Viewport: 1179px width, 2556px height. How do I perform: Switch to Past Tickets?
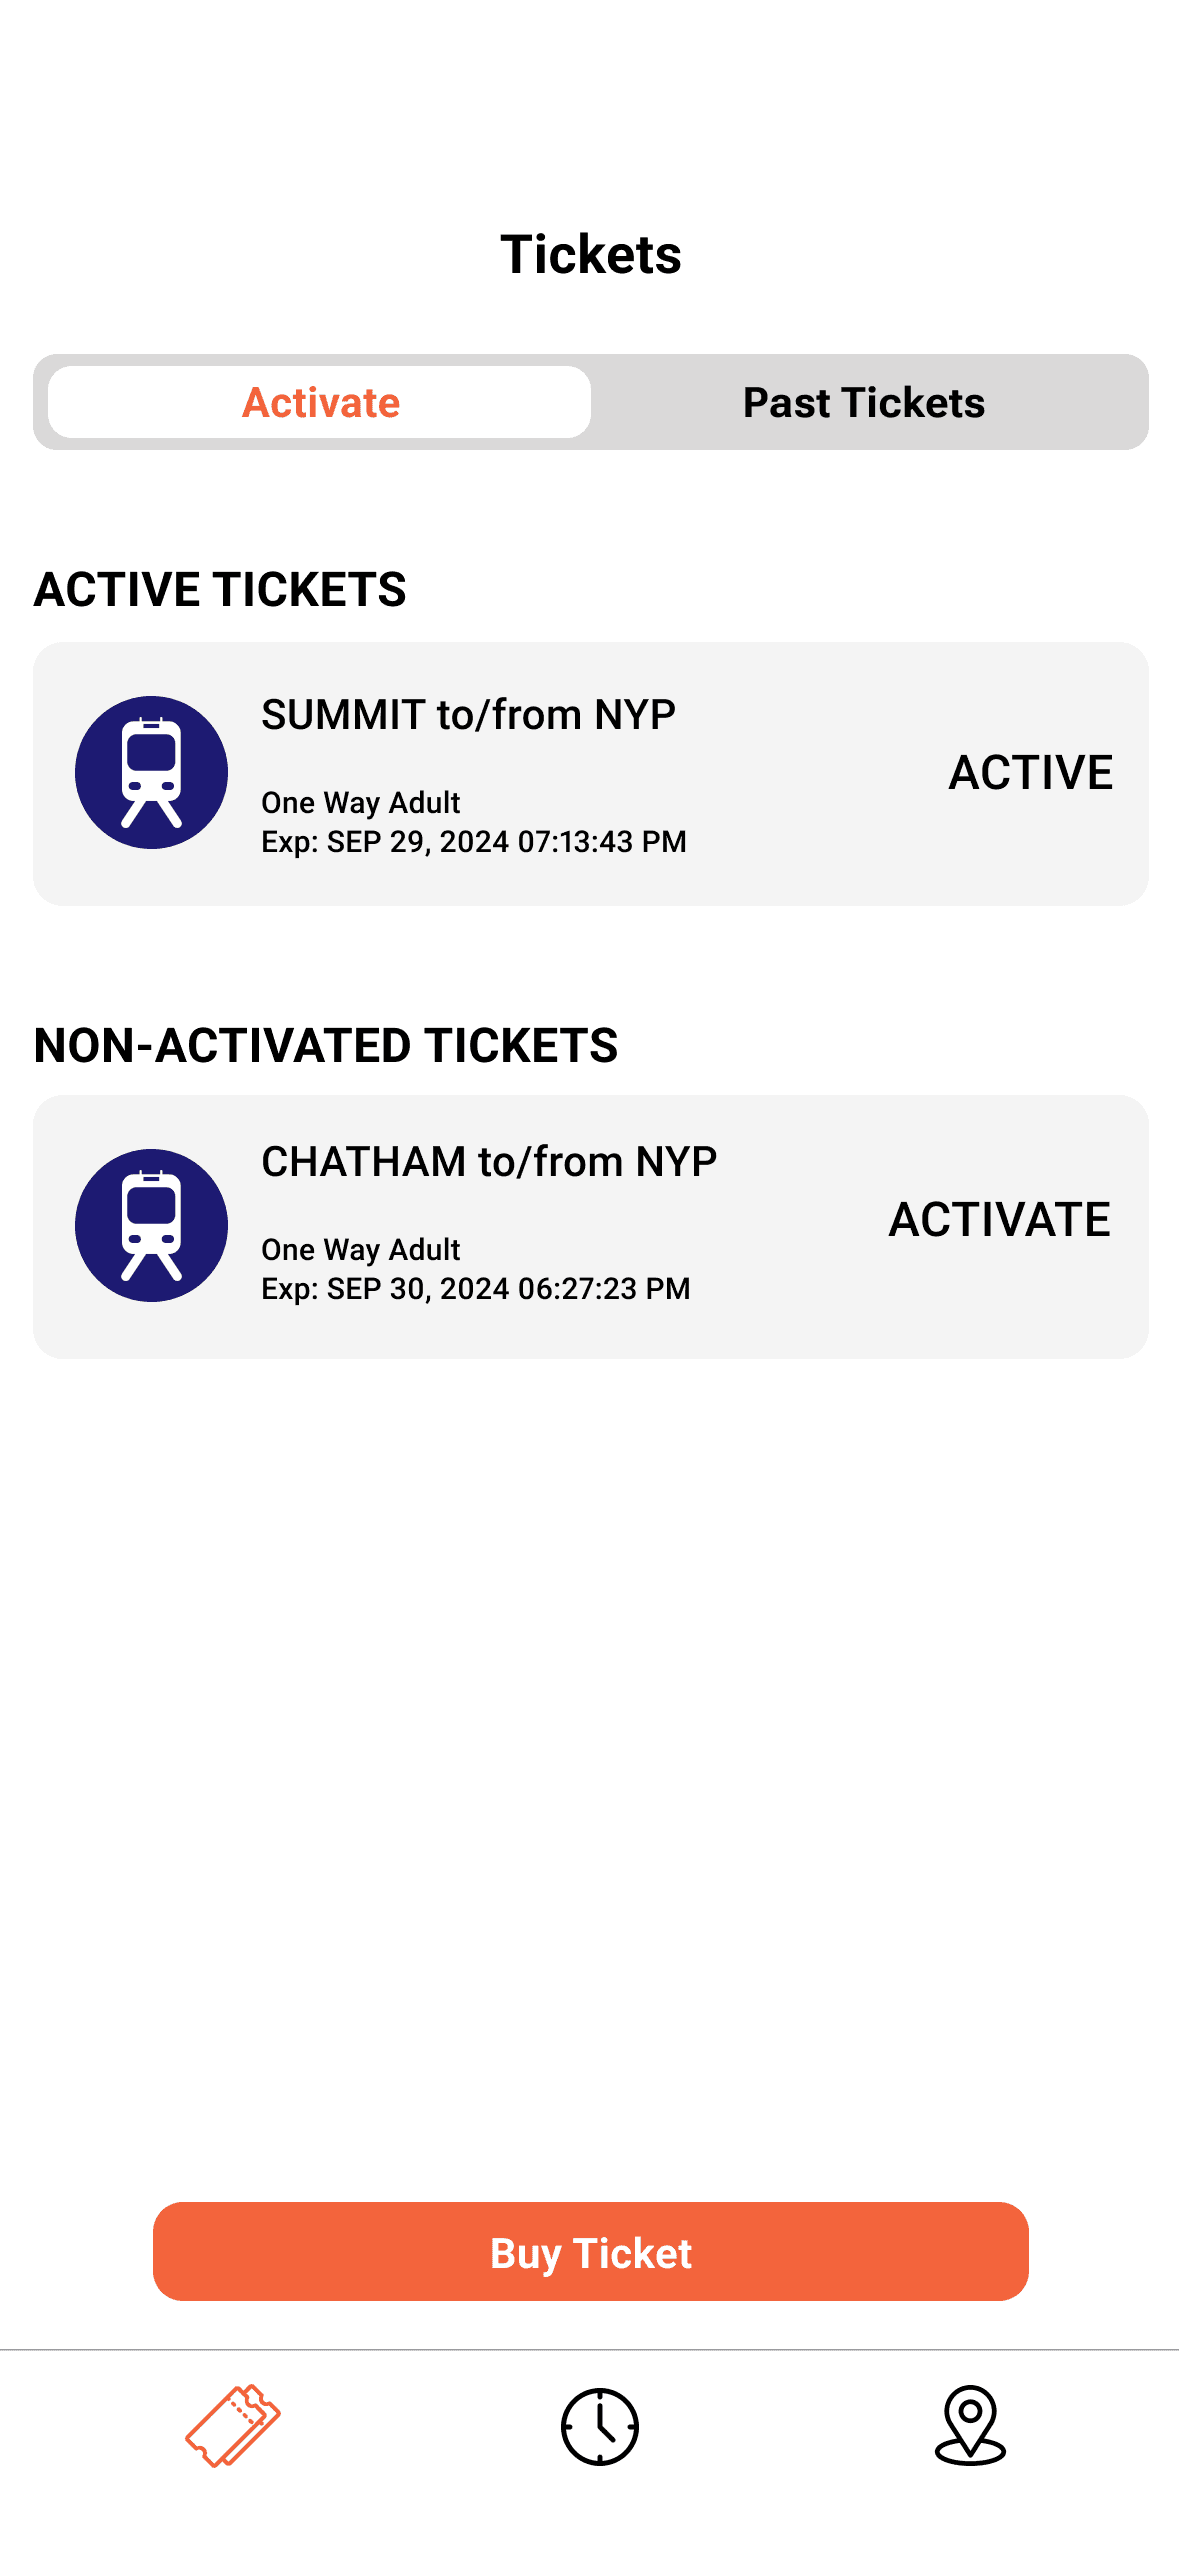tap(864, 402)
